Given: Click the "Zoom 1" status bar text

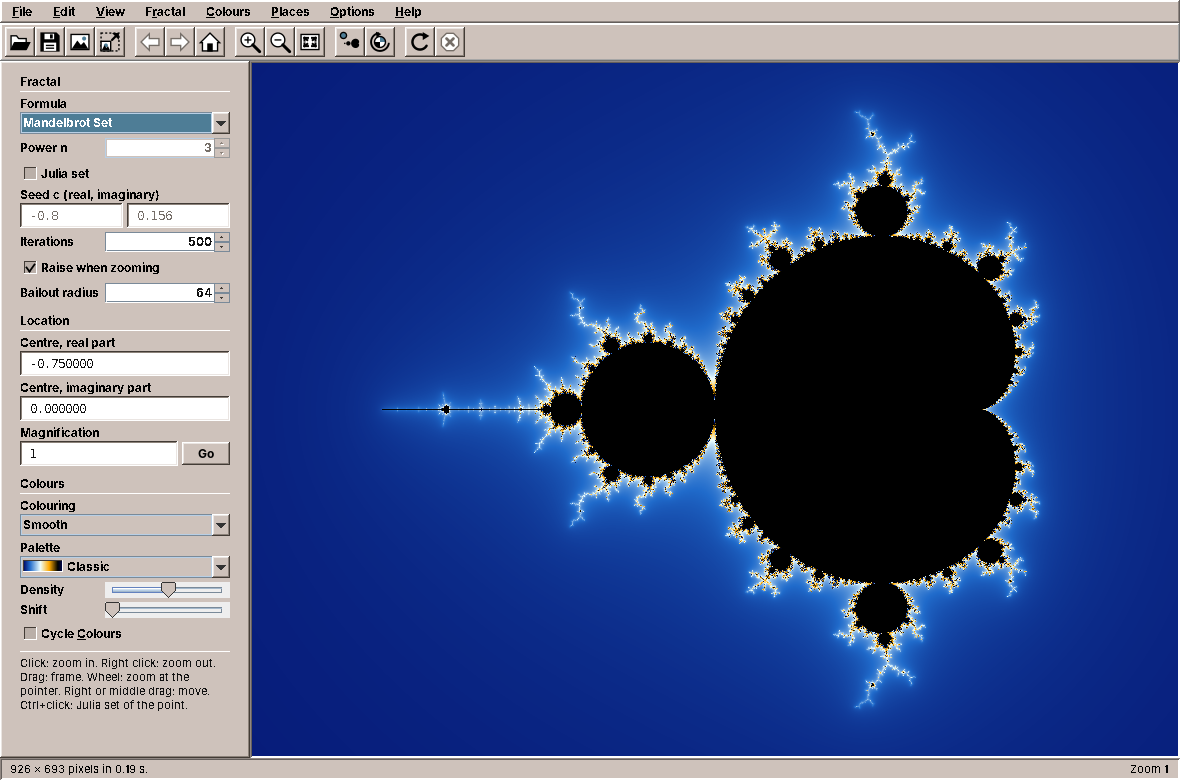Looking at the screenshot, I should click(1149, 769).
